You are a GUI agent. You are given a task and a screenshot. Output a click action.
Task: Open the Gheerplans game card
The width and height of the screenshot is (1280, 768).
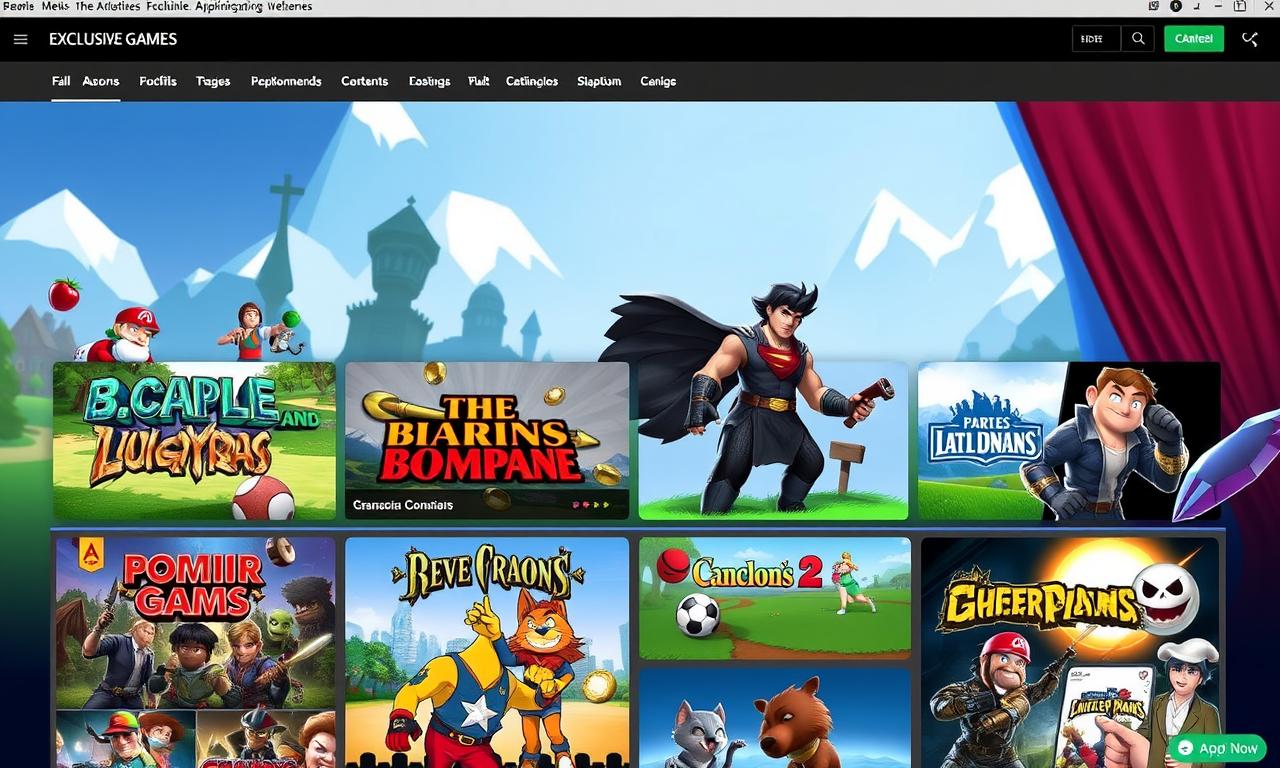coord(1070,652)
